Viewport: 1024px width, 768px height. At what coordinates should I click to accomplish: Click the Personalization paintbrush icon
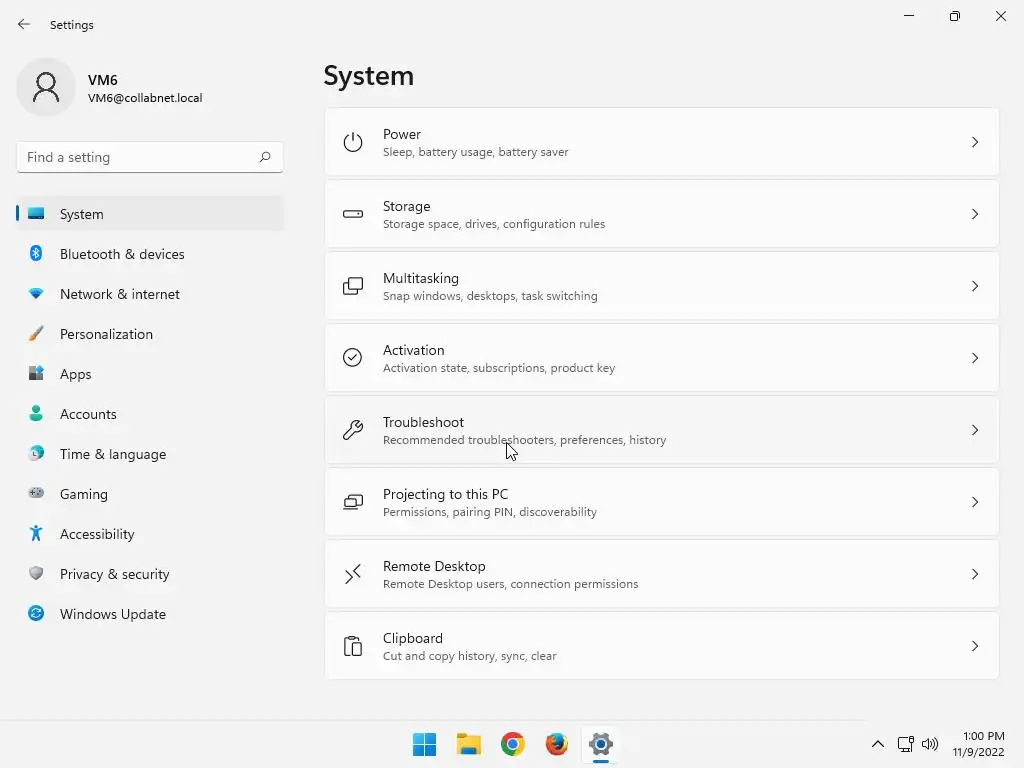pos(36,334)
